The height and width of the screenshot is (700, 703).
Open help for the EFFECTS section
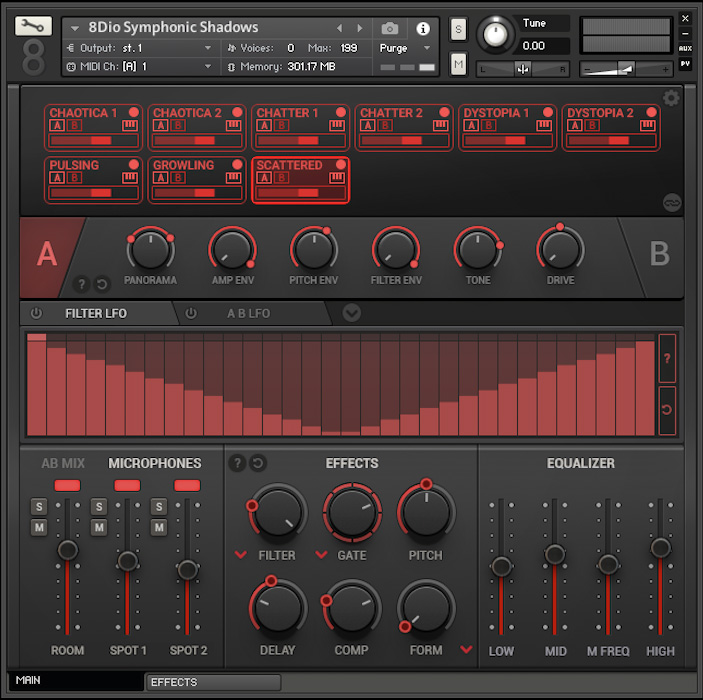click(237, 462)
